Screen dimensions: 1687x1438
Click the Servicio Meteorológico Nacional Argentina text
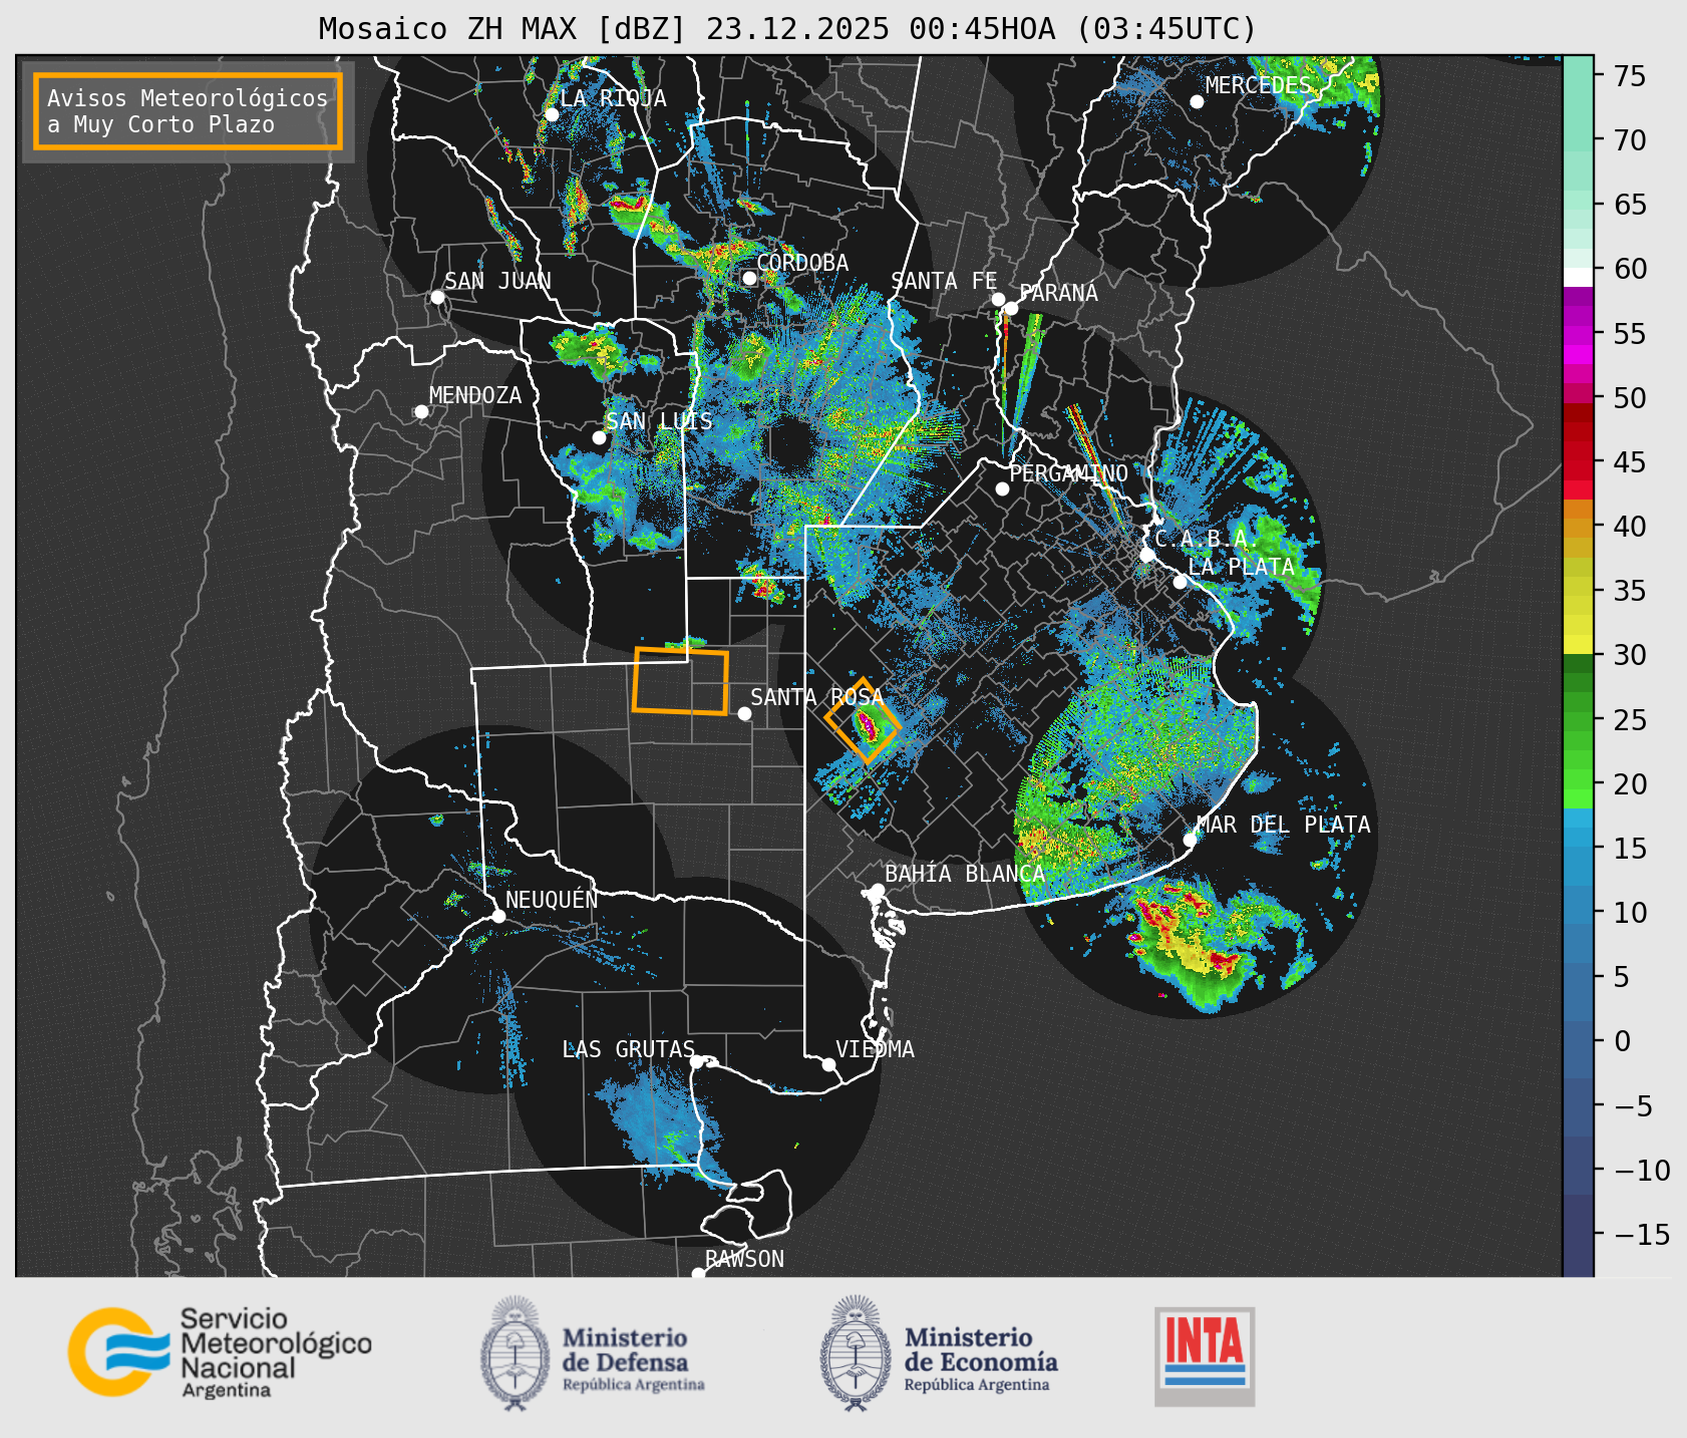pos(275,1352)
